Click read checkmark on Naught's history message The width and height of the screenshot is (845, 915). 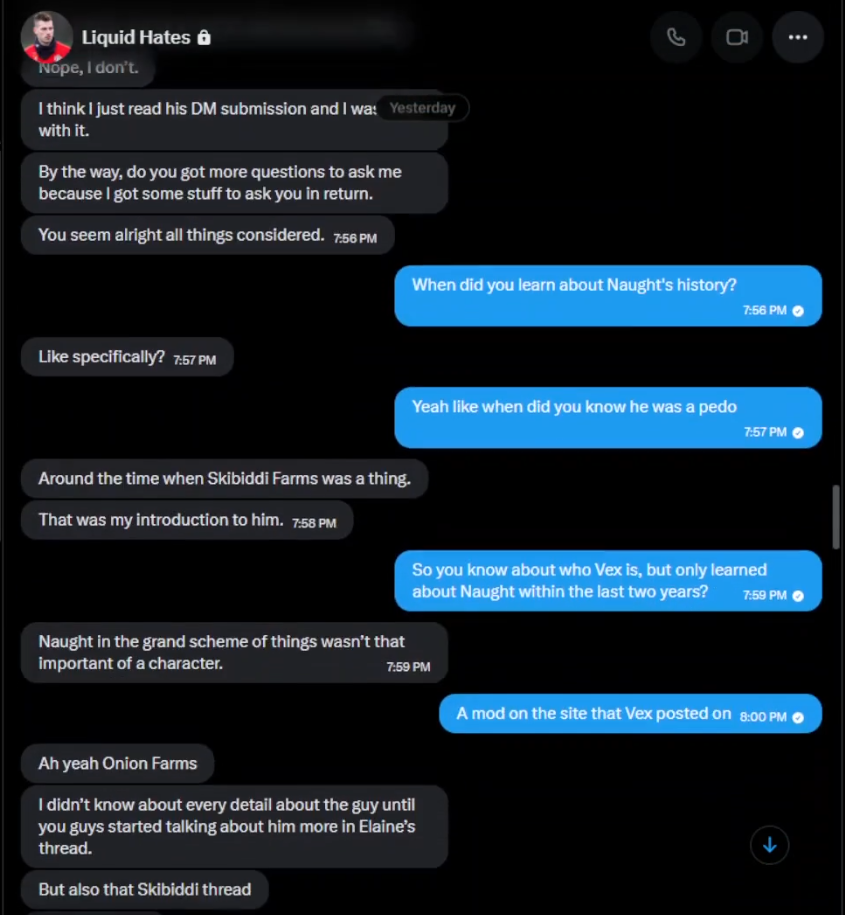pyautogui.click(x=798, y=311)
